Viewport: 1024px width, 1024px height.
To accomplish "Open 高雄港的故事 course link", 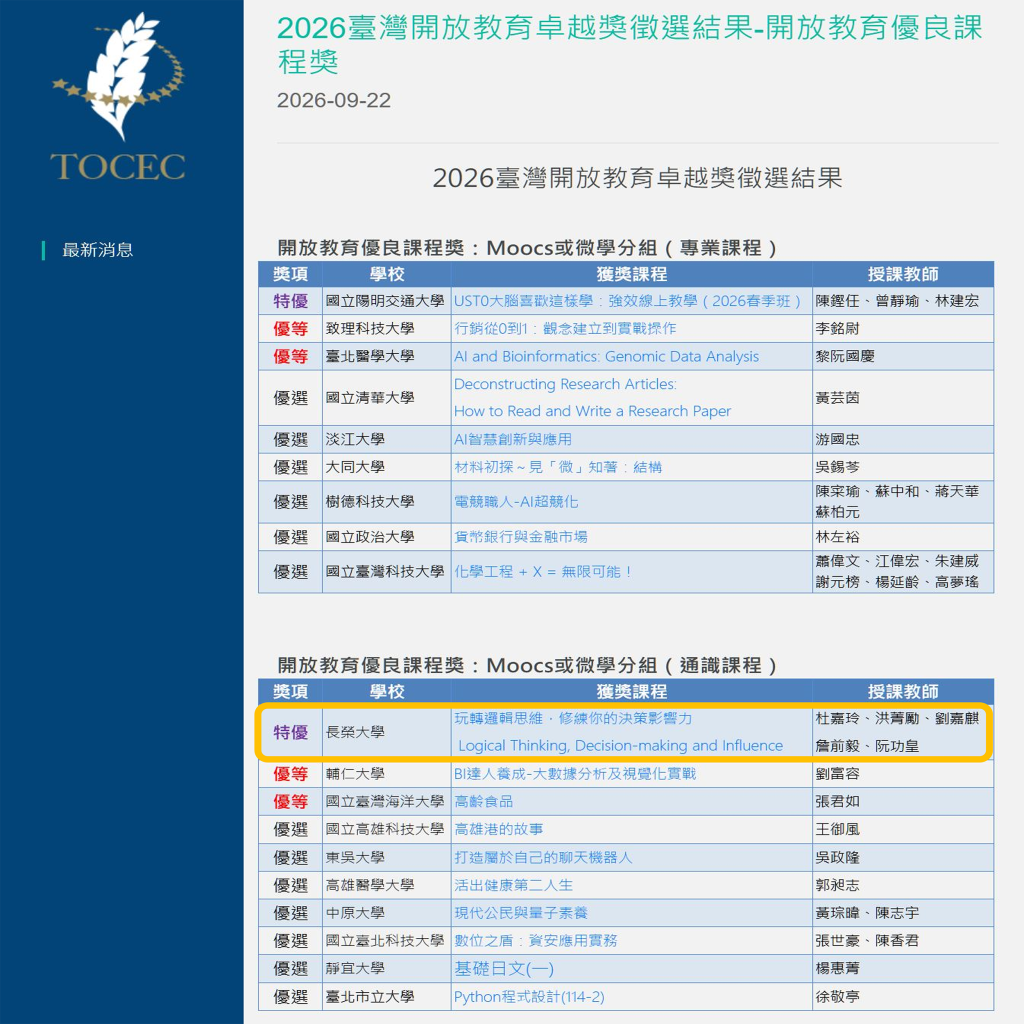I will coord(498,829).
